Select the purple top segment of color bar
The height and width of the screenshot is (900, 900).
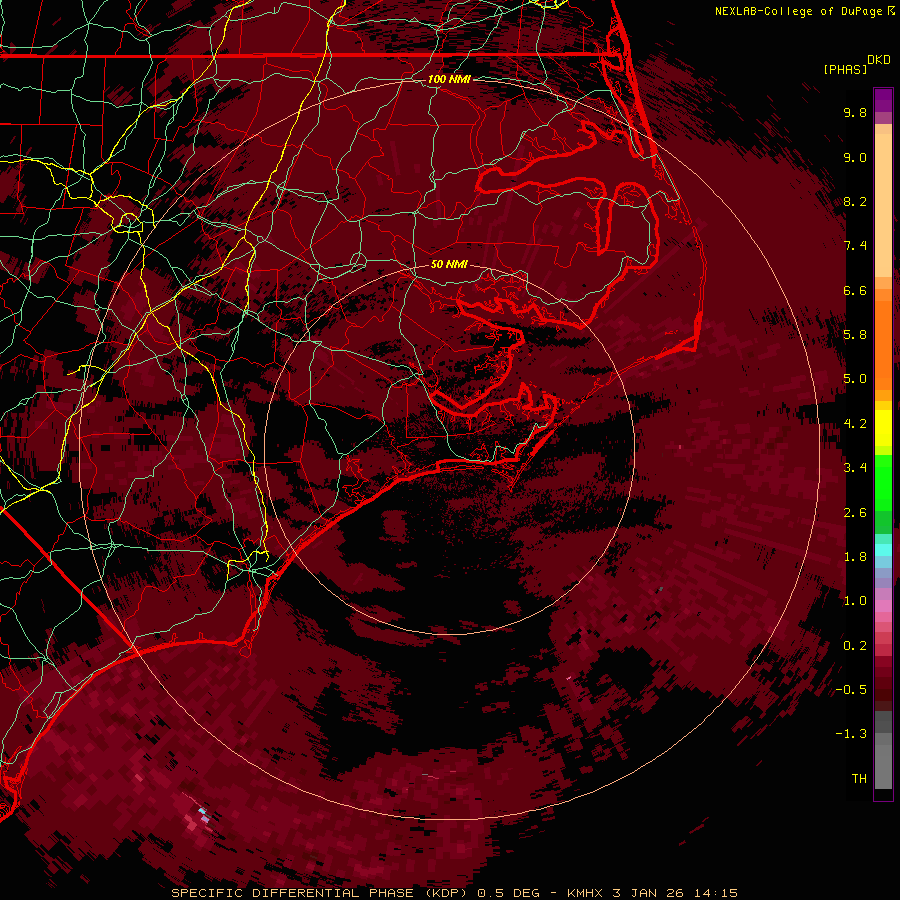(883, 100)
